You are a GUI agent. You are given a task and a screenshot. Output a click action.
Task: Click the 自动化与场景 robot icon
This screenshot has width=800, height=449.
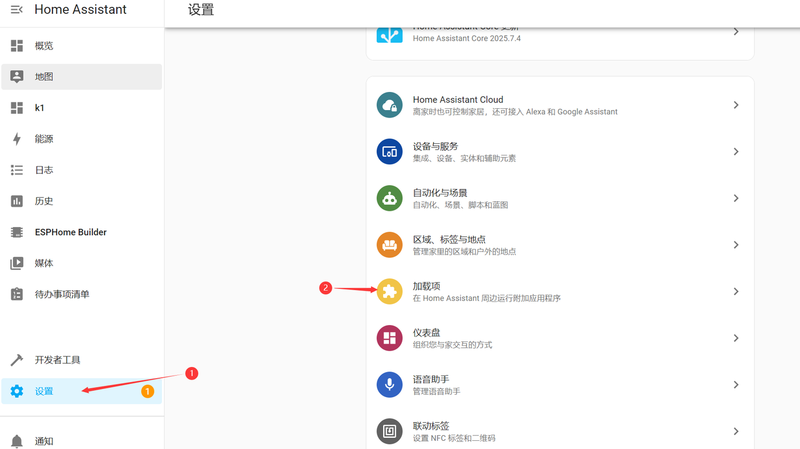point(389,198)
